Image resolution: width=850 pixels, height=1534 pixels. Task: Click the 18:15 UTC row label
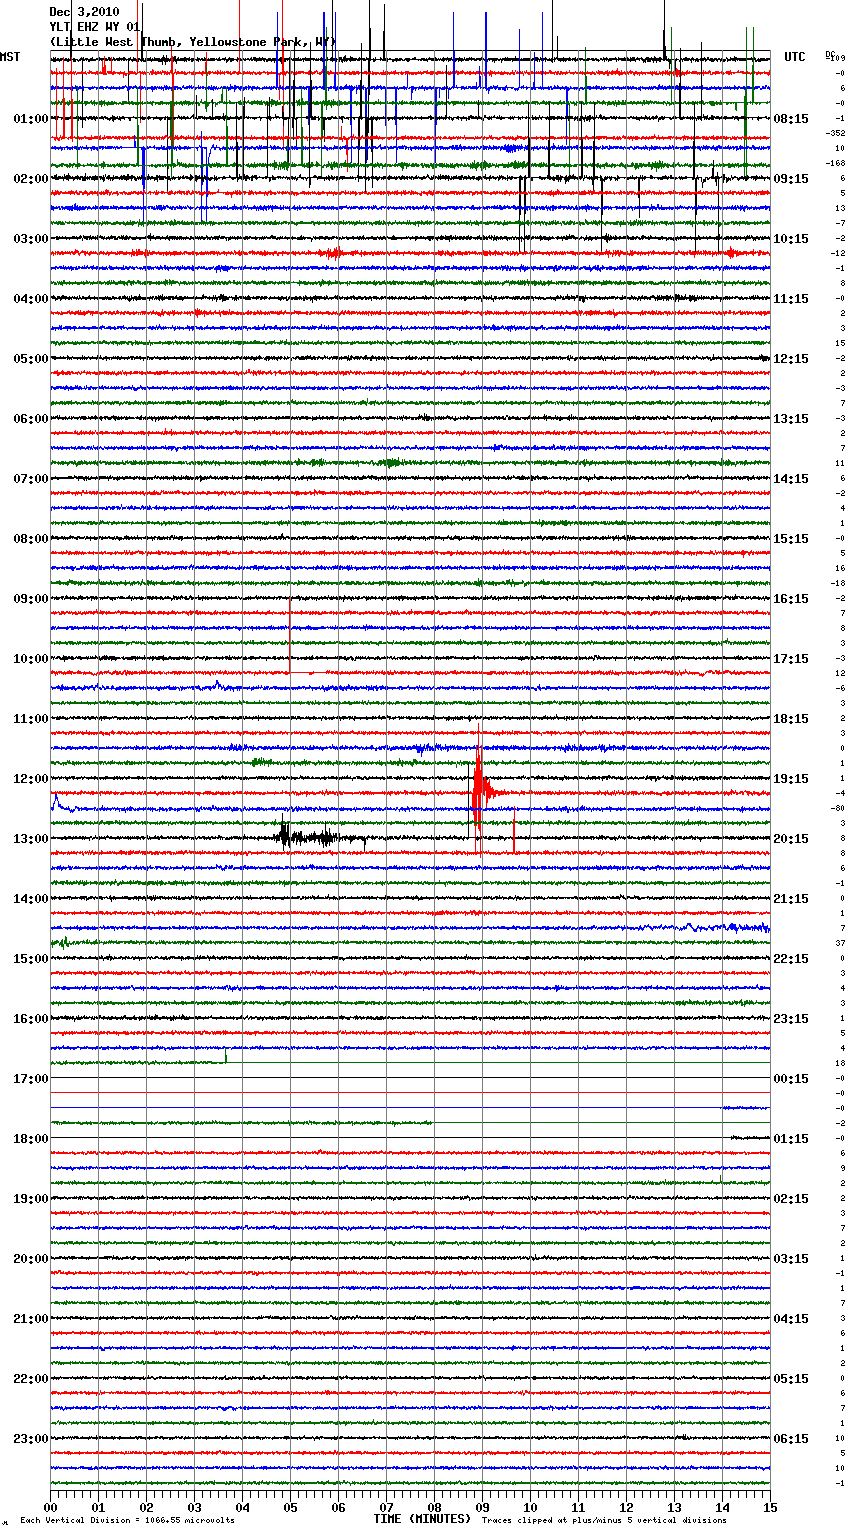click(x=791, y=718)
